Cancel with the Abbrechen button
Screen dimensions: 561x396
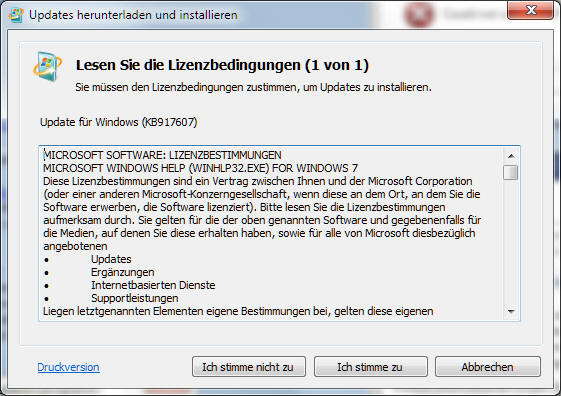pos(488,367)
